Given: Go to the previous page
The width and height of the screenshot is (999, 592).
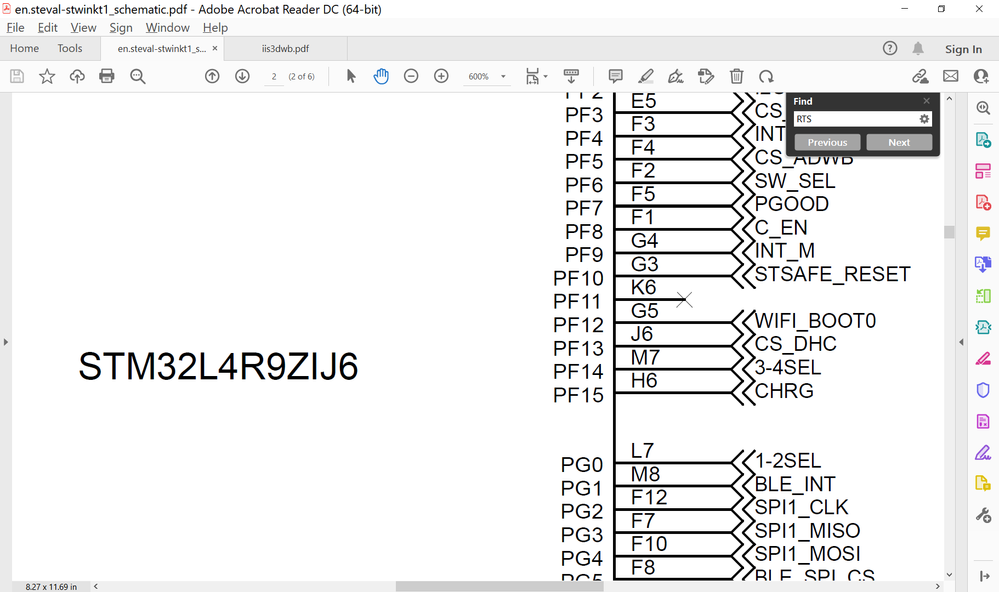Looking at the screenshot, I should click(x=212, y=76).
